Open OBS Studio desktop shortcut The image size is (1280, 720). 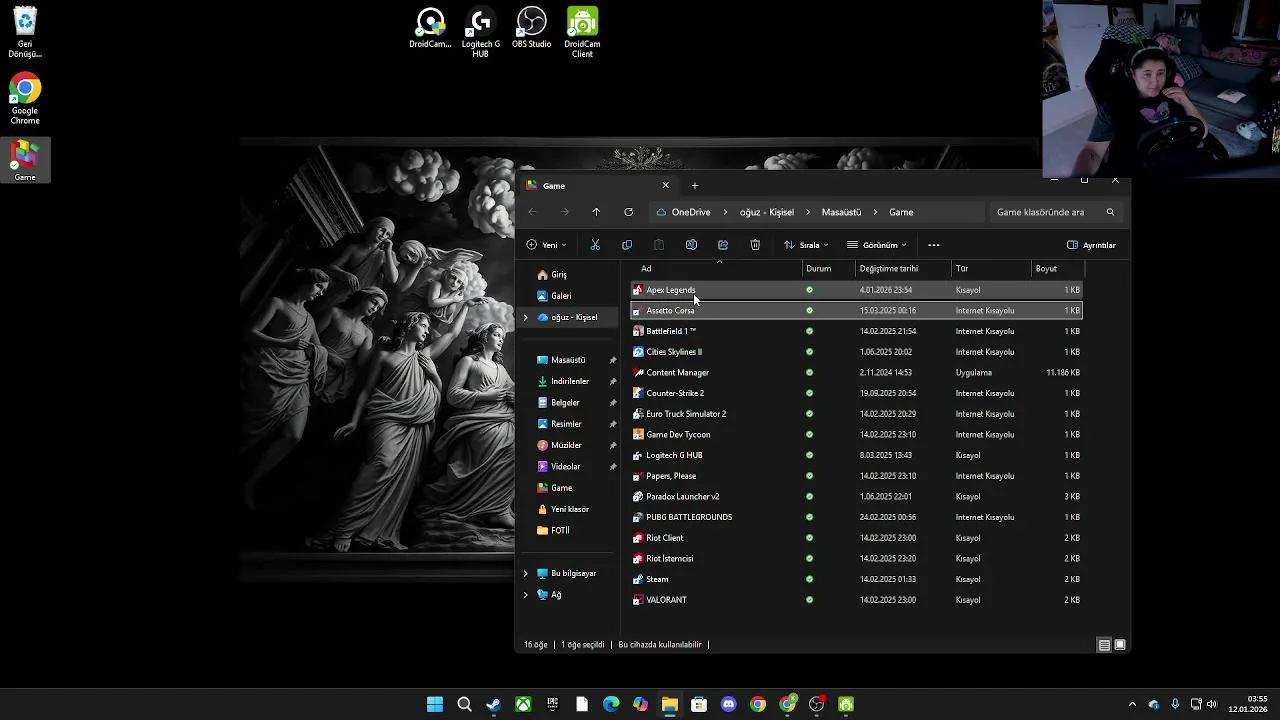point(531,28)
